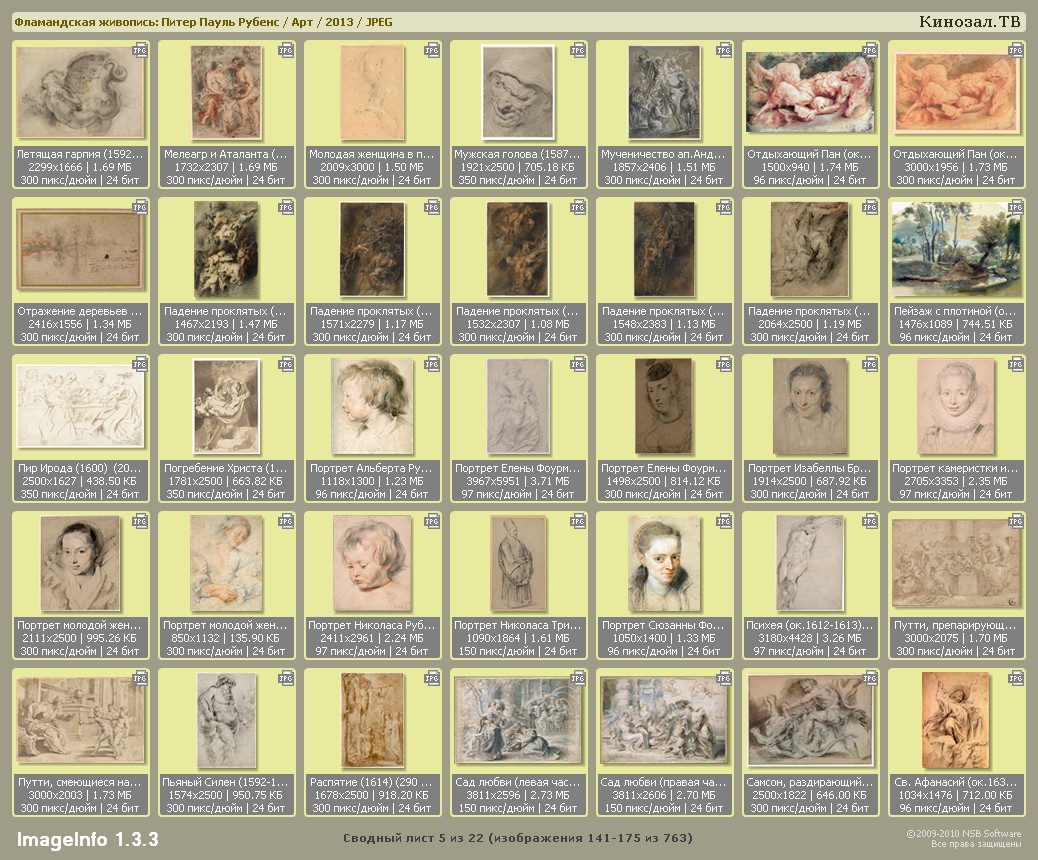Select Сад любви (левая часть) thumbnail
1038x860 pixels.
tap(518, 720)
